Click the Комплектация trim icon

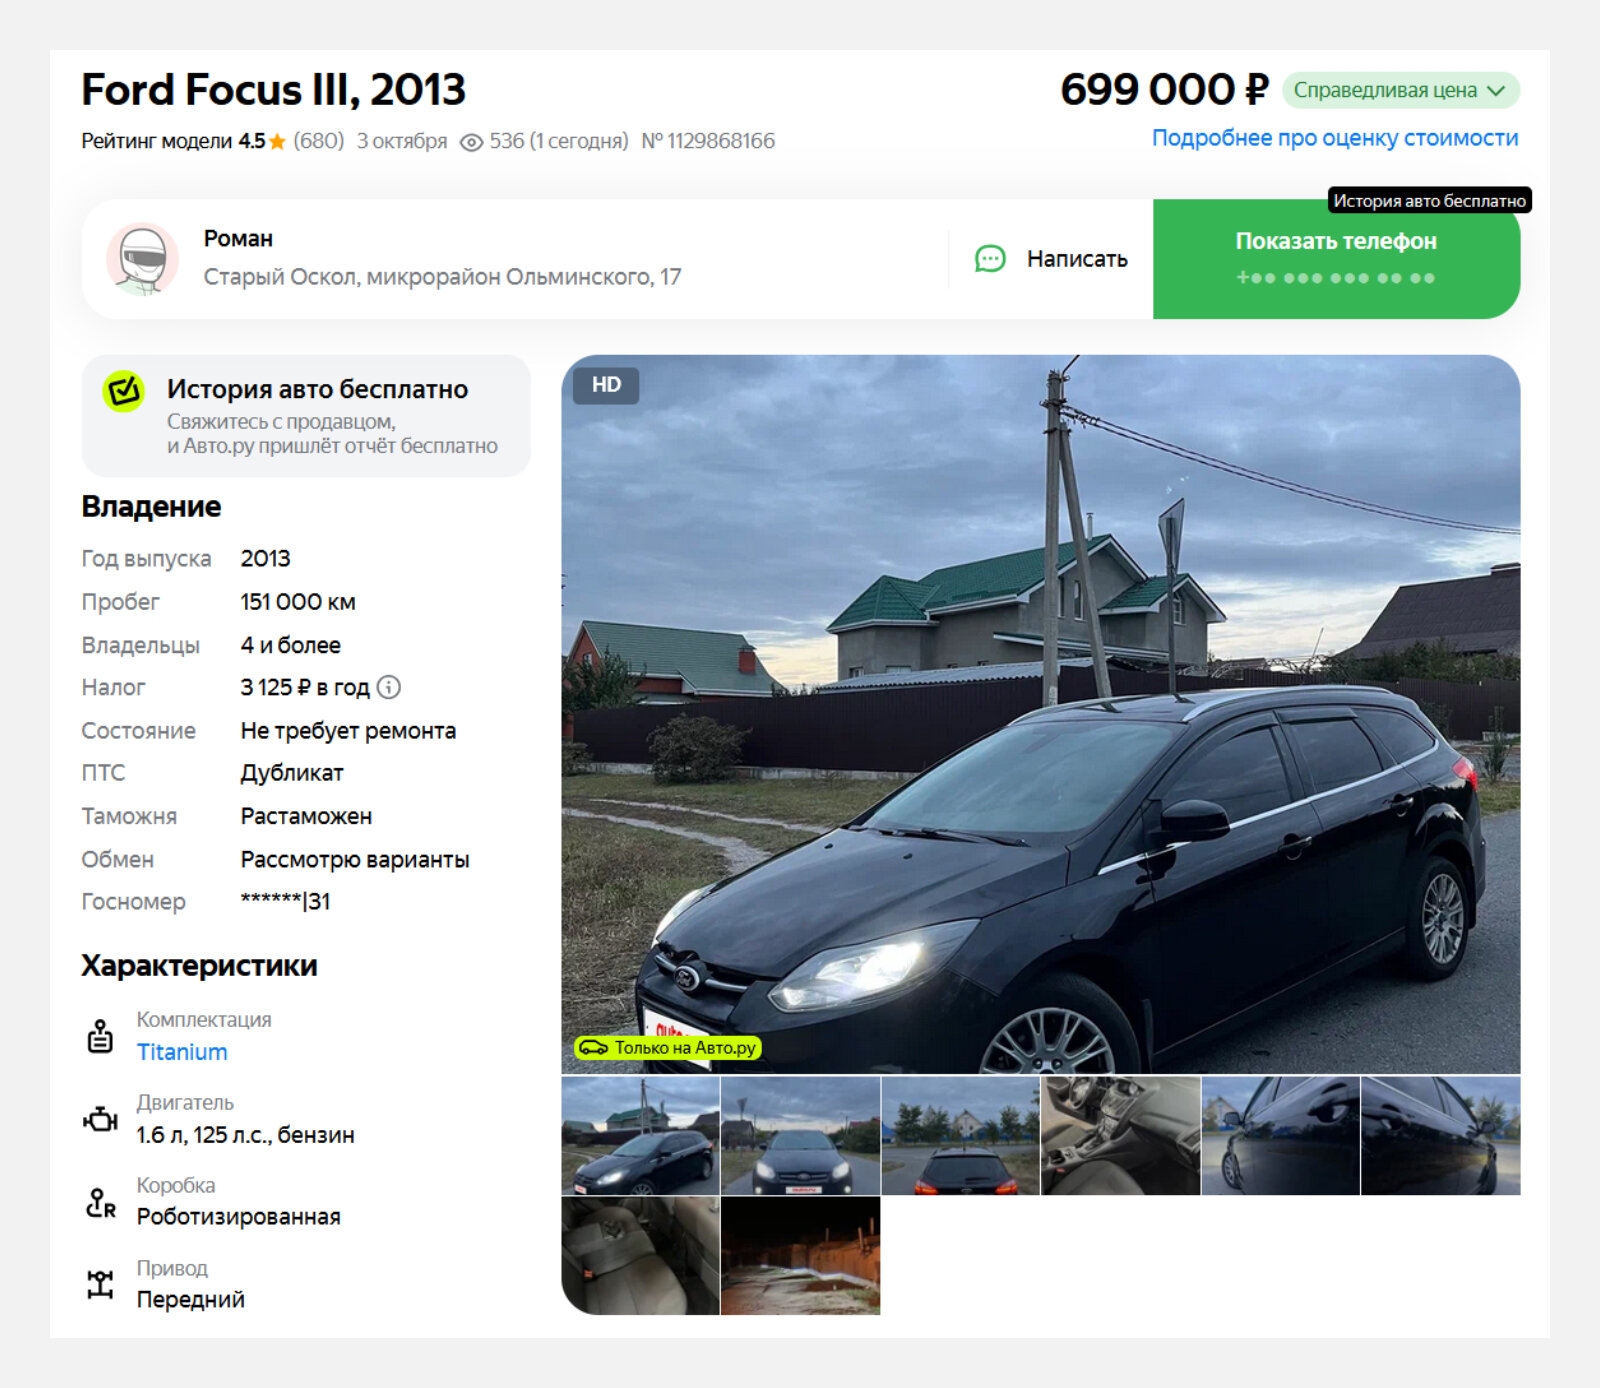click(x=100, y=1036)
